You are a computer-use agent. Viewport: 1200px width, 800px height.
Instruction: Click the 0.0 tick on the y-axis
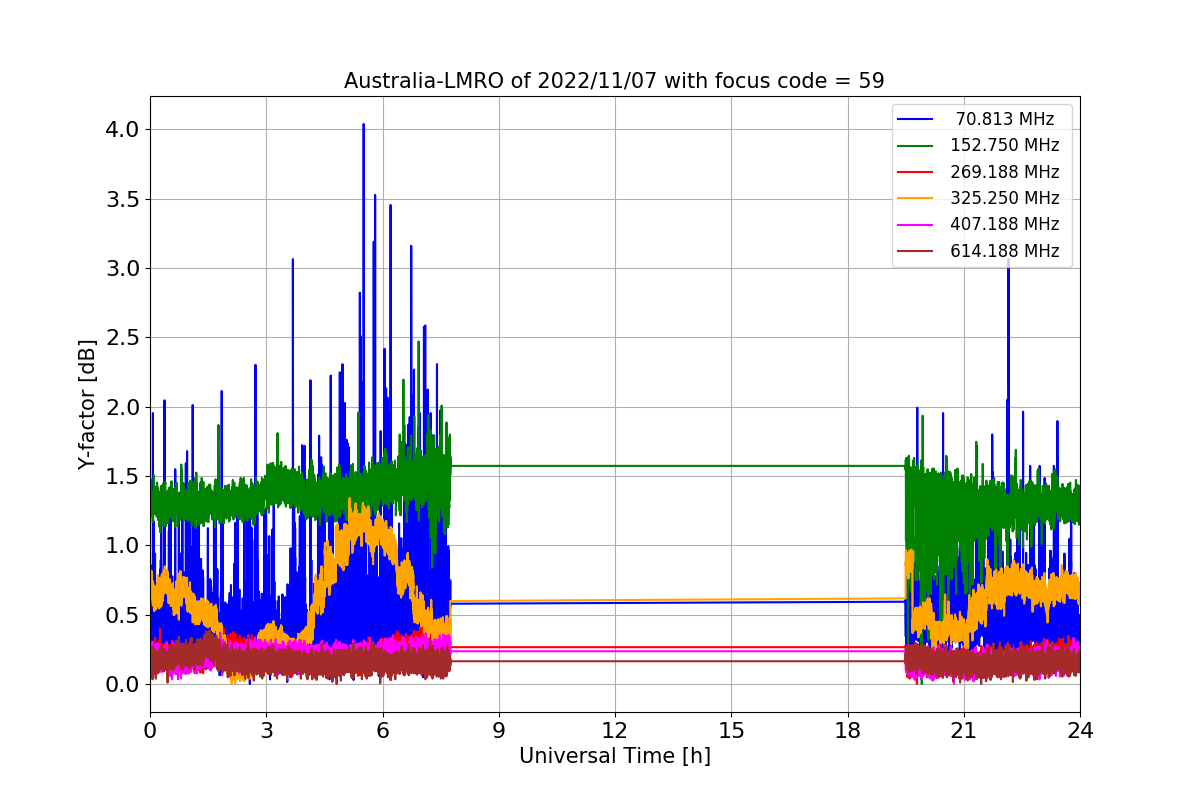pyautogui.click(x=124, y=684)
